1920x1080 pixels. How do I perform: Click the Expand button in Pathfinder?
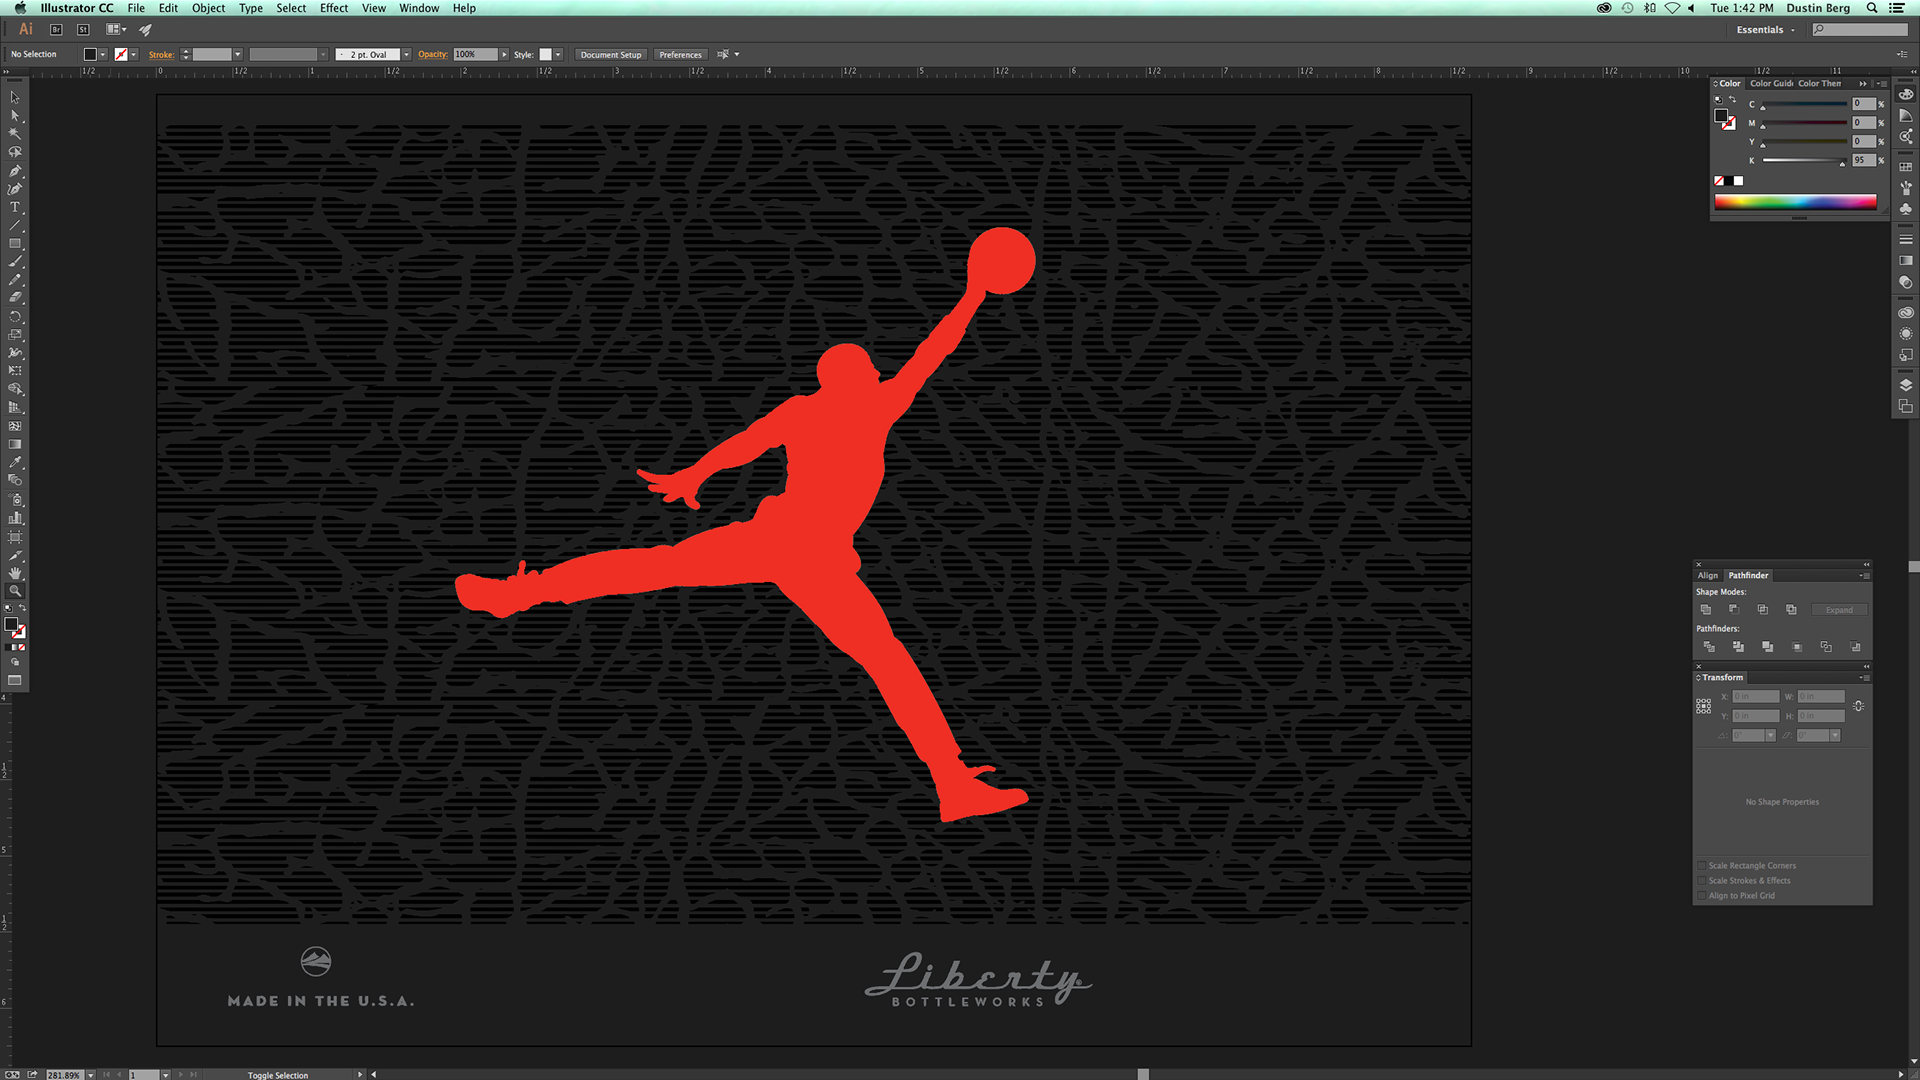[1839, 610]
